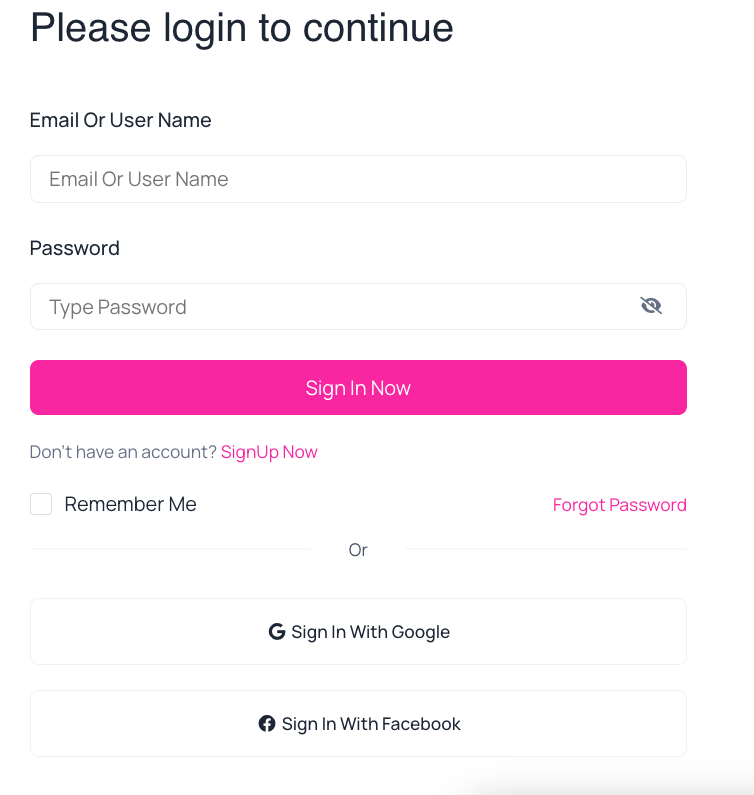Viewport: 754px width, 795px height.
Task: Choose Sign In With Google
Action: coord(358,632)
